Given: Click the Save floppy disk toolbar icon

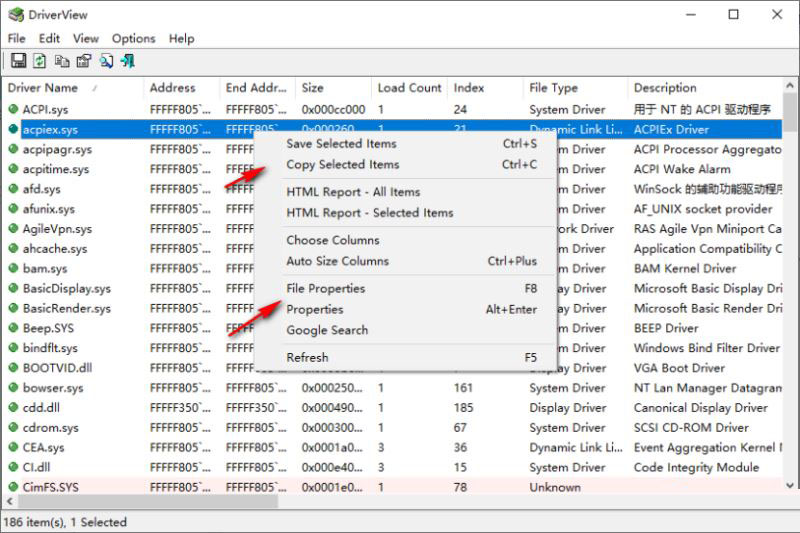Looking at the screenshot, I should pos(18,61).
